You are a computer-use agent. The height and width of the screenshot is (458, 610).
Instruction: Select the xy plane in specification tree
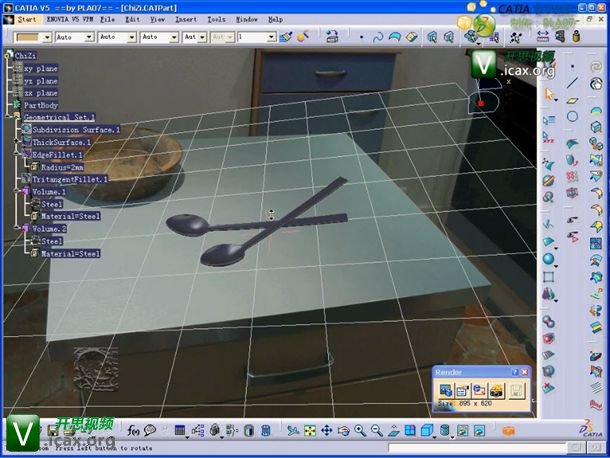pyautogui.click(x=41, y=68)
